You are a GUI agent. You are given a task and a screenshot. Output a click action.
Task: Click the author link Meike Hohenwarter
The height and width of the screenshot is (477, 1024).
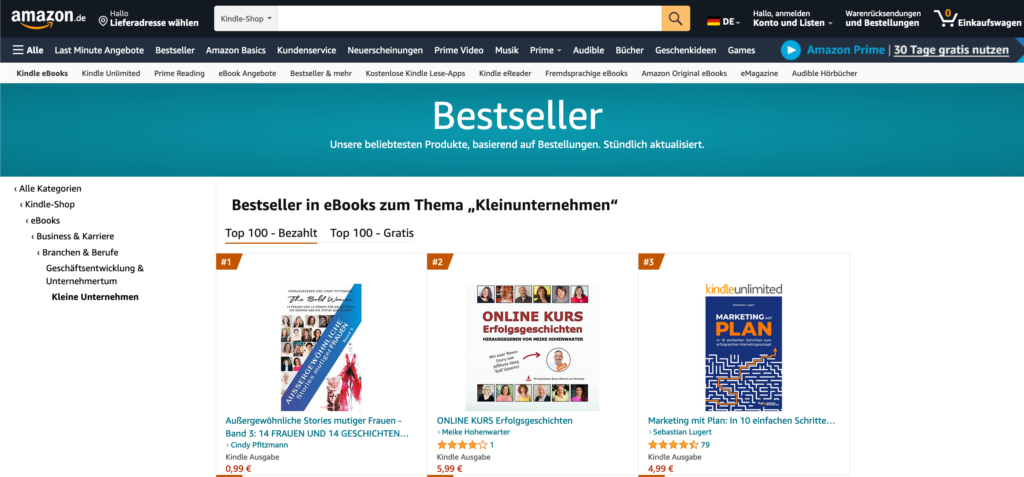[473, 432]
